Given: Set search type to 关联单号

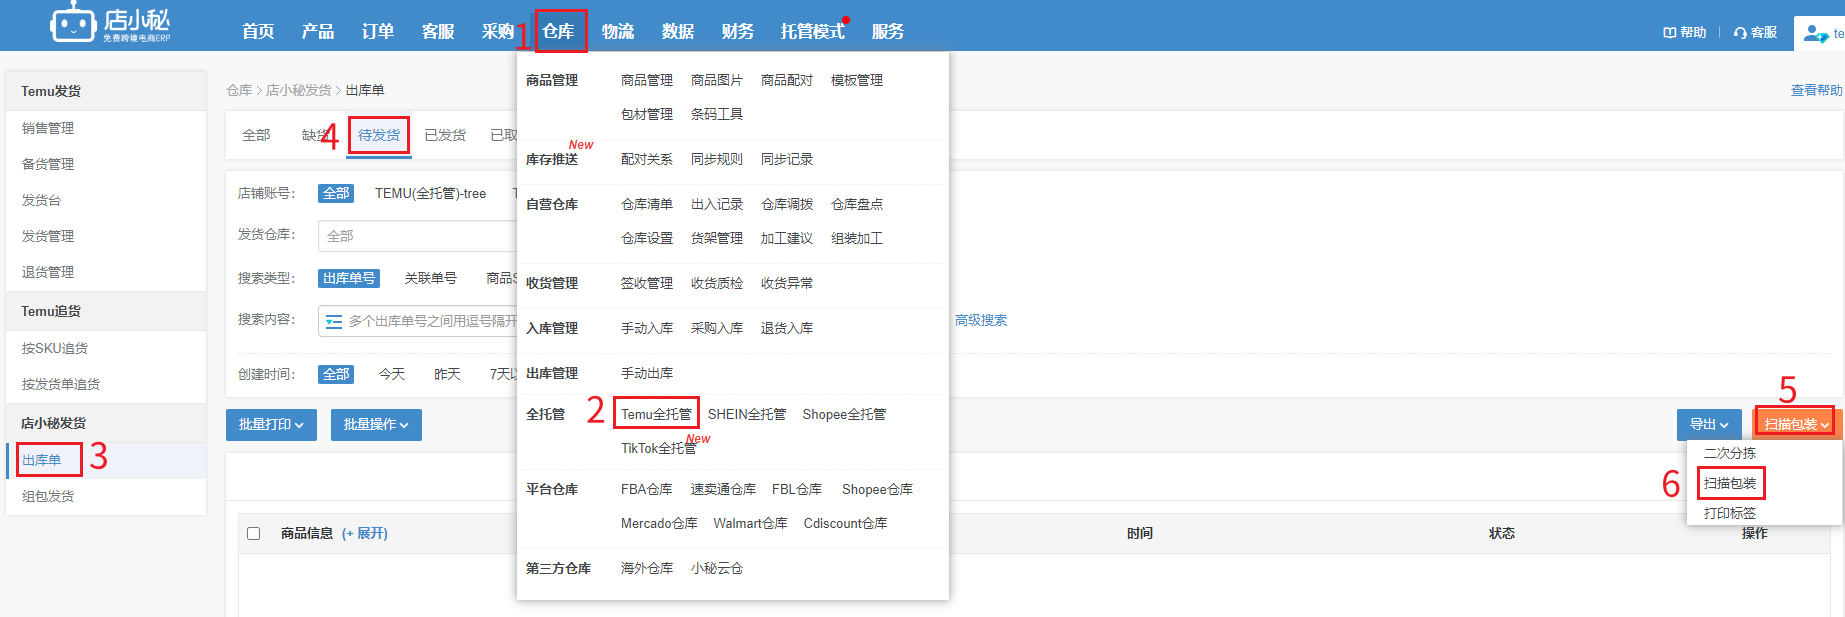Looking at the screenshot, I should click(x=431, y=278).
